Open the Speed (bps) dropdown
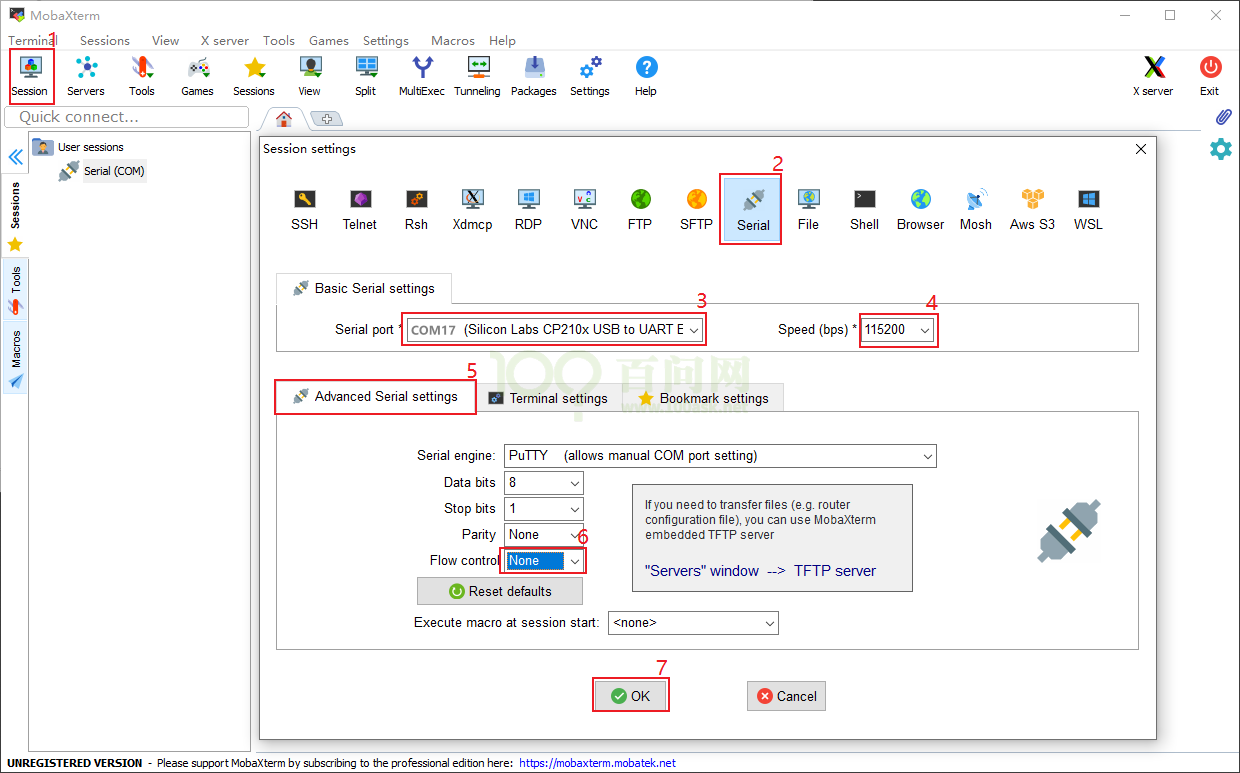The height and width of the screenshot is (773, 1240). (898, 329)
